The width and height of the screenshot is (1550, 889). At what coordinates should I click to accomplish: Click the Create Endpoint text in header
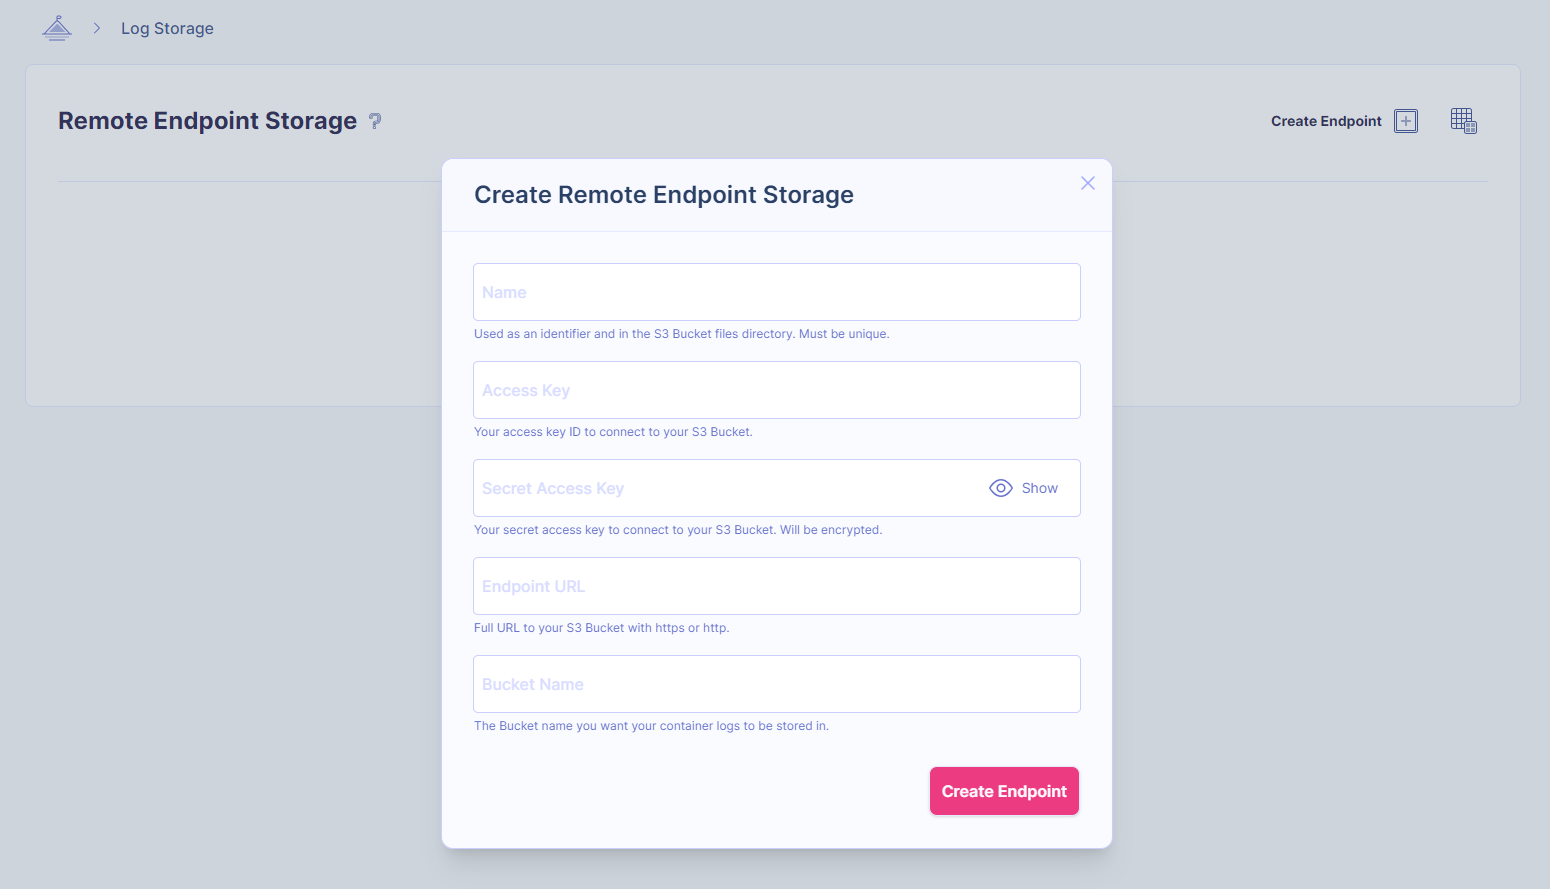click(1326, 121)
